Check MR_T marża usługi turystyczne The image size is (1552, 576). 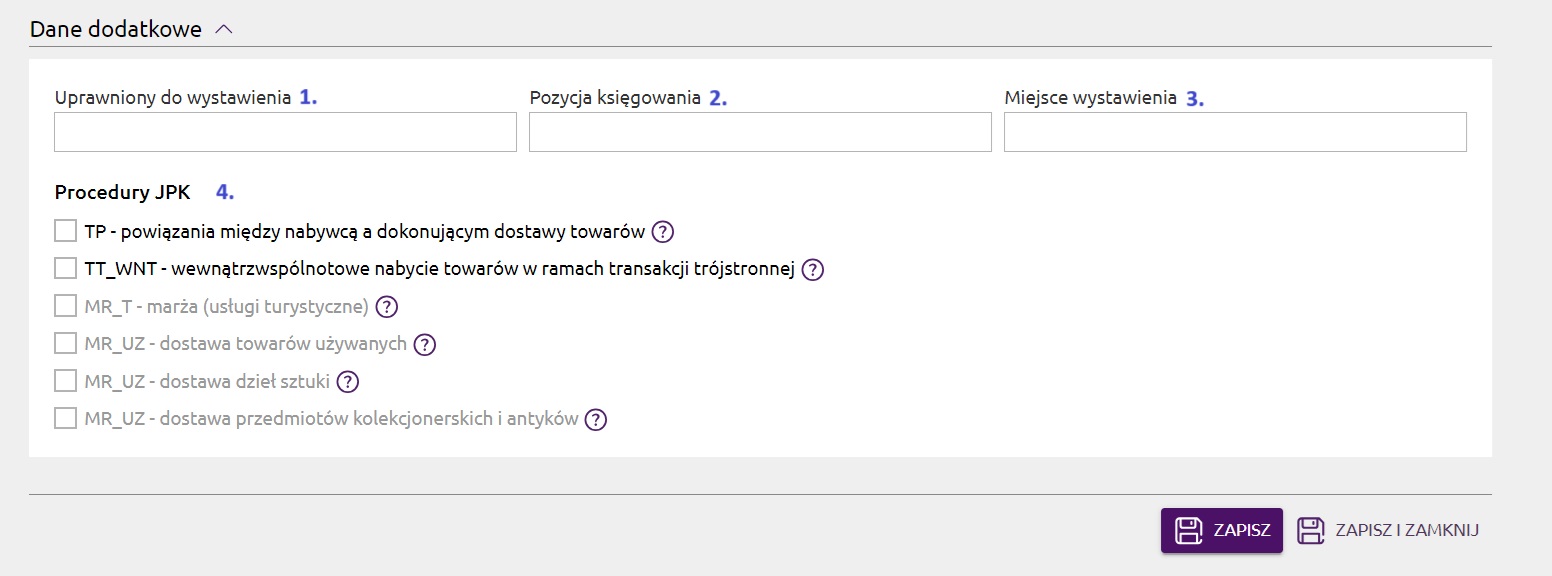pyautogui.click(x=65, y=305)
